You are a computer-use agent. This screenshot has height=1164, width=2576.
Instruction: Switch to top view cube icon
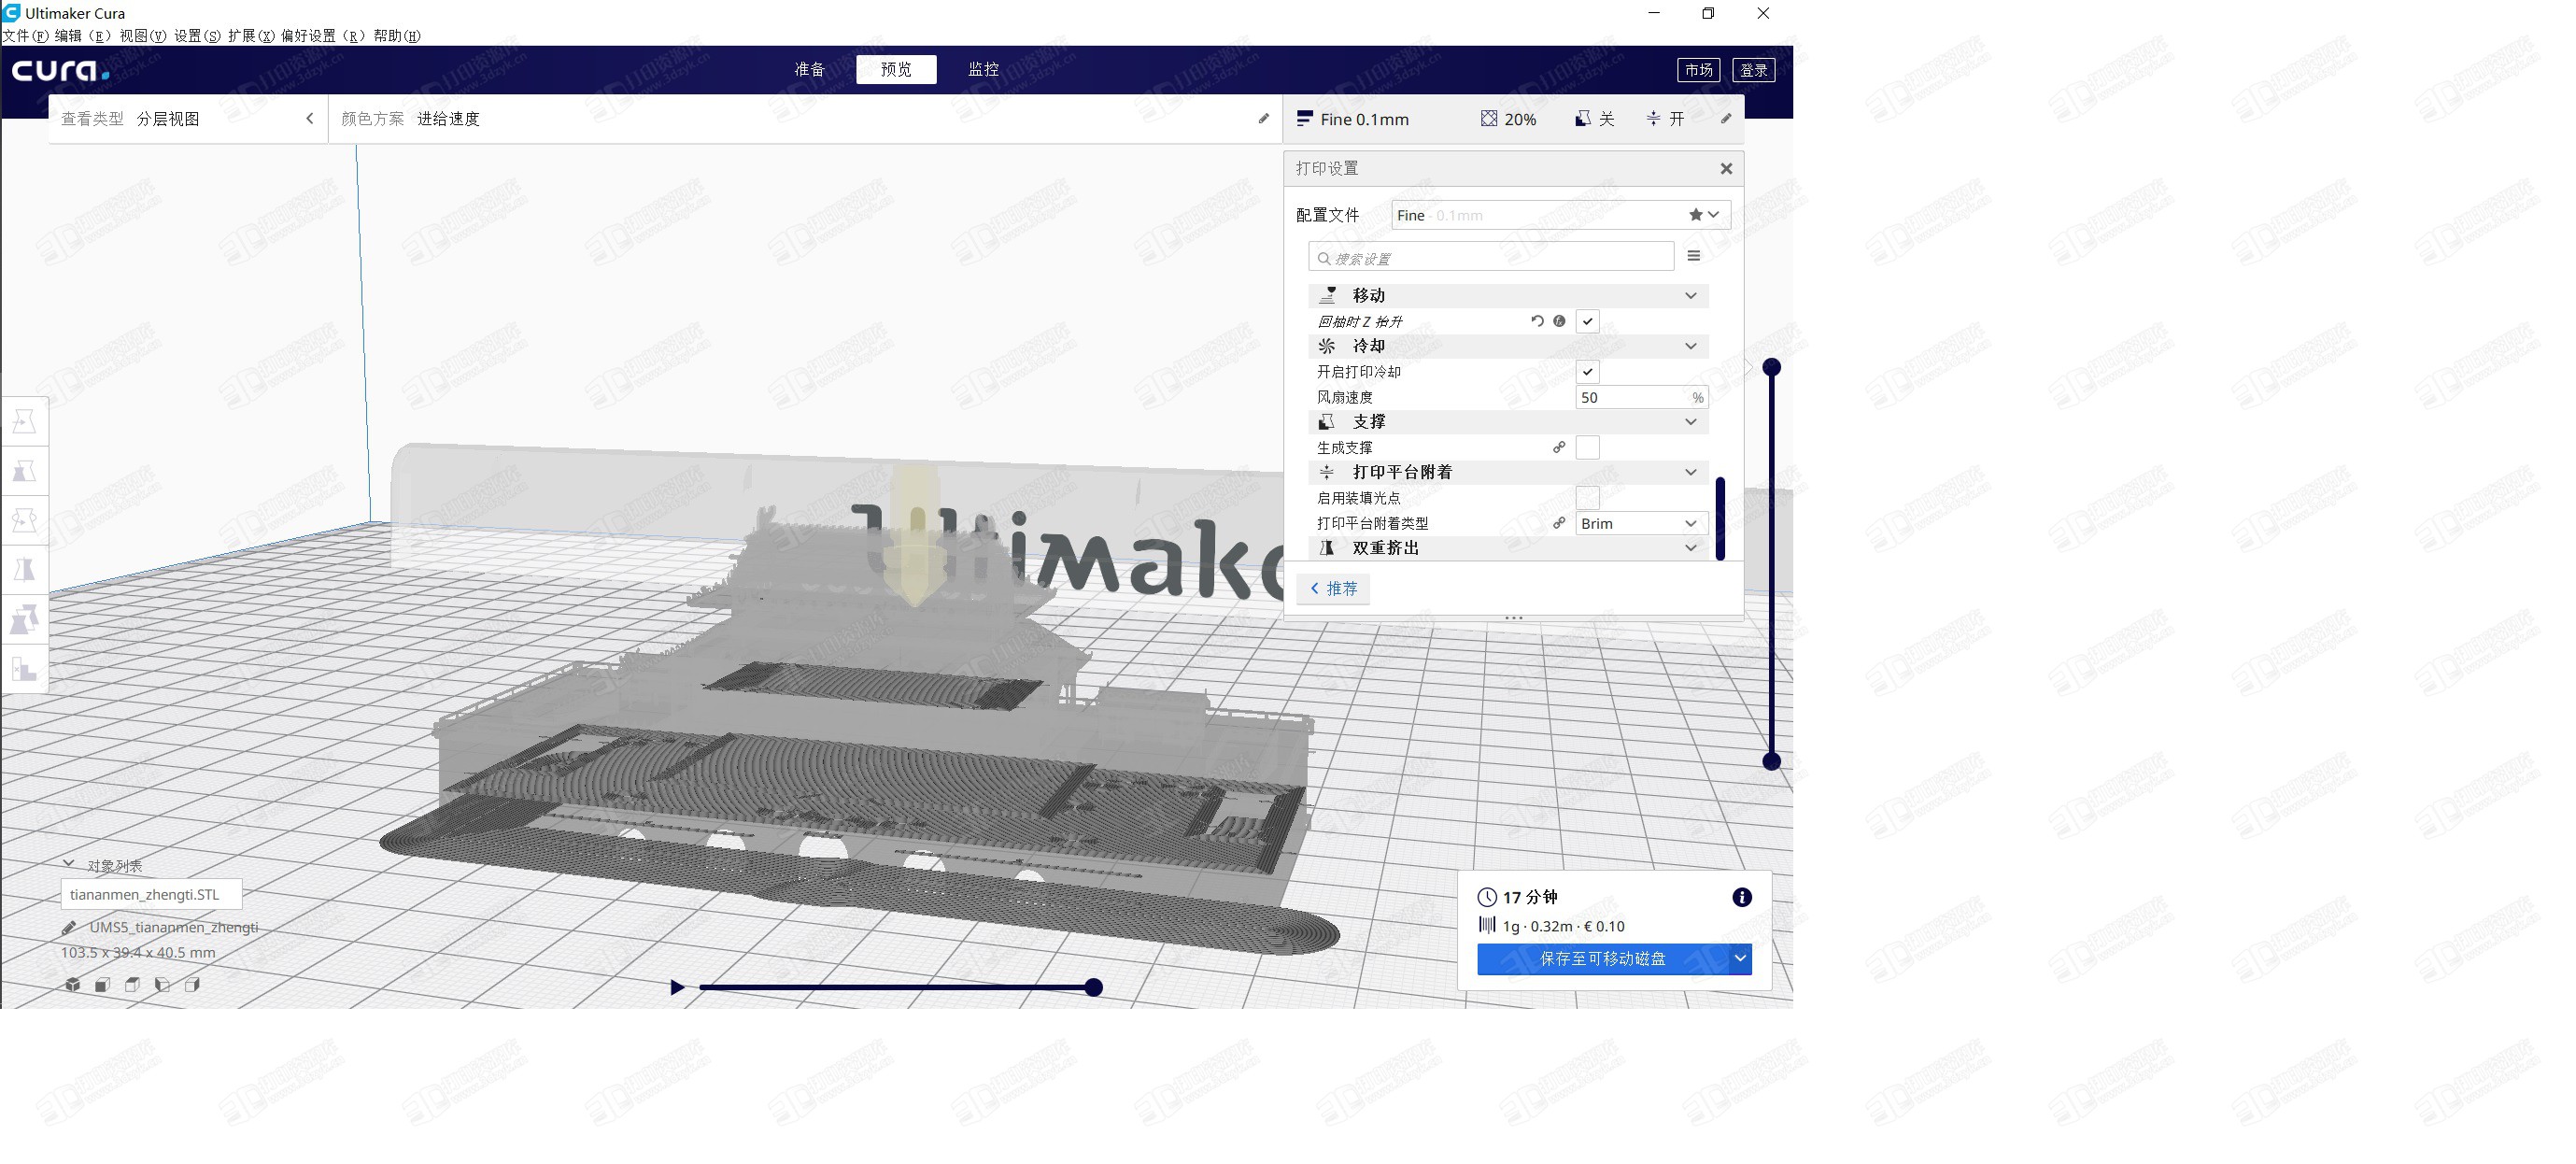(132, 985)
